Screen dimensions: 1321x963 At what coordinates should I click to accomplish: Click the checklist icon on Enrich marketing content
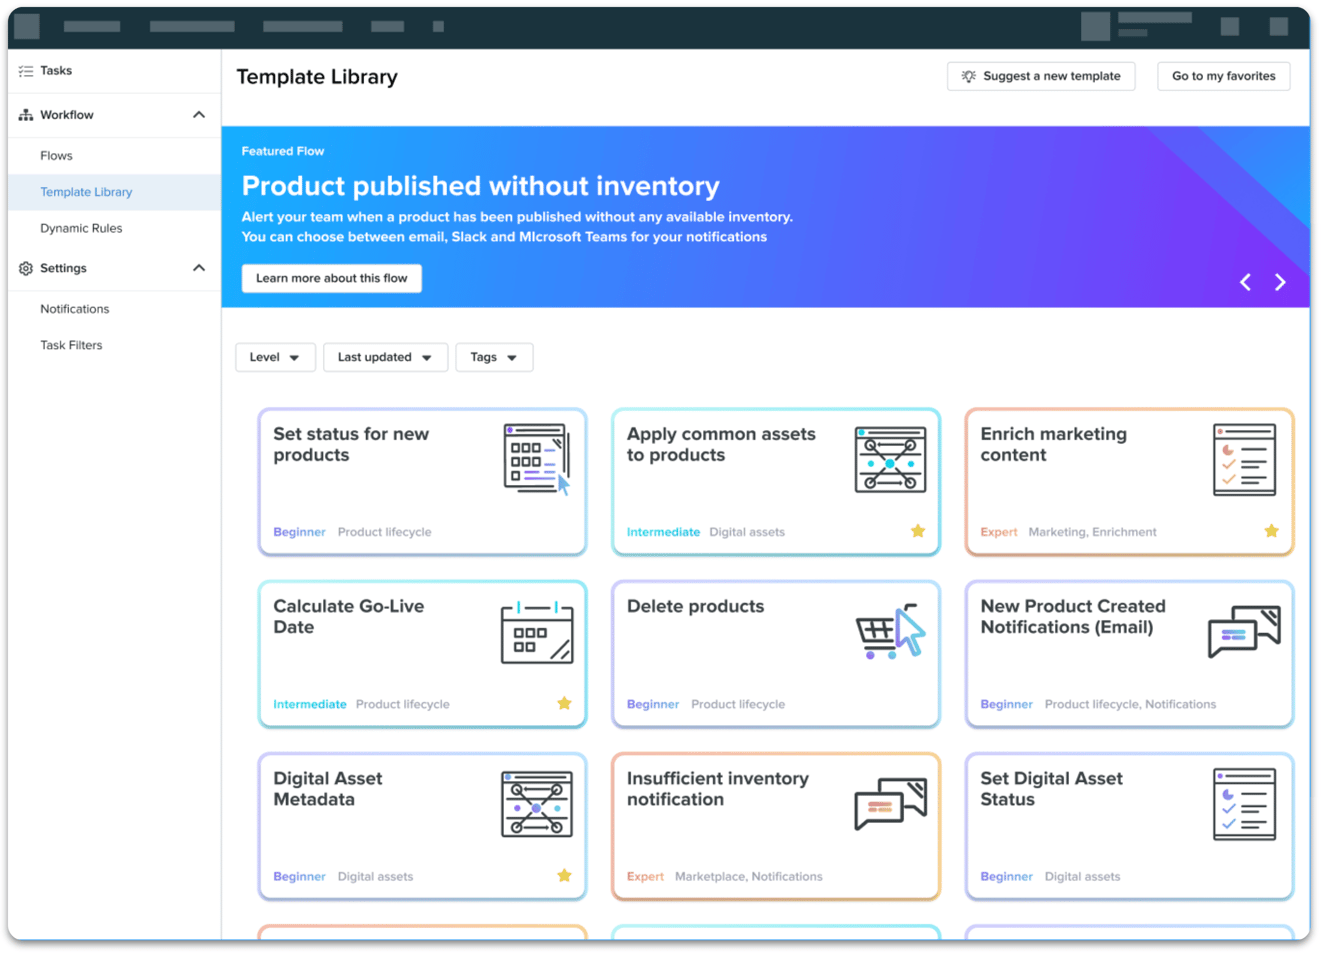coord(1244,460)
